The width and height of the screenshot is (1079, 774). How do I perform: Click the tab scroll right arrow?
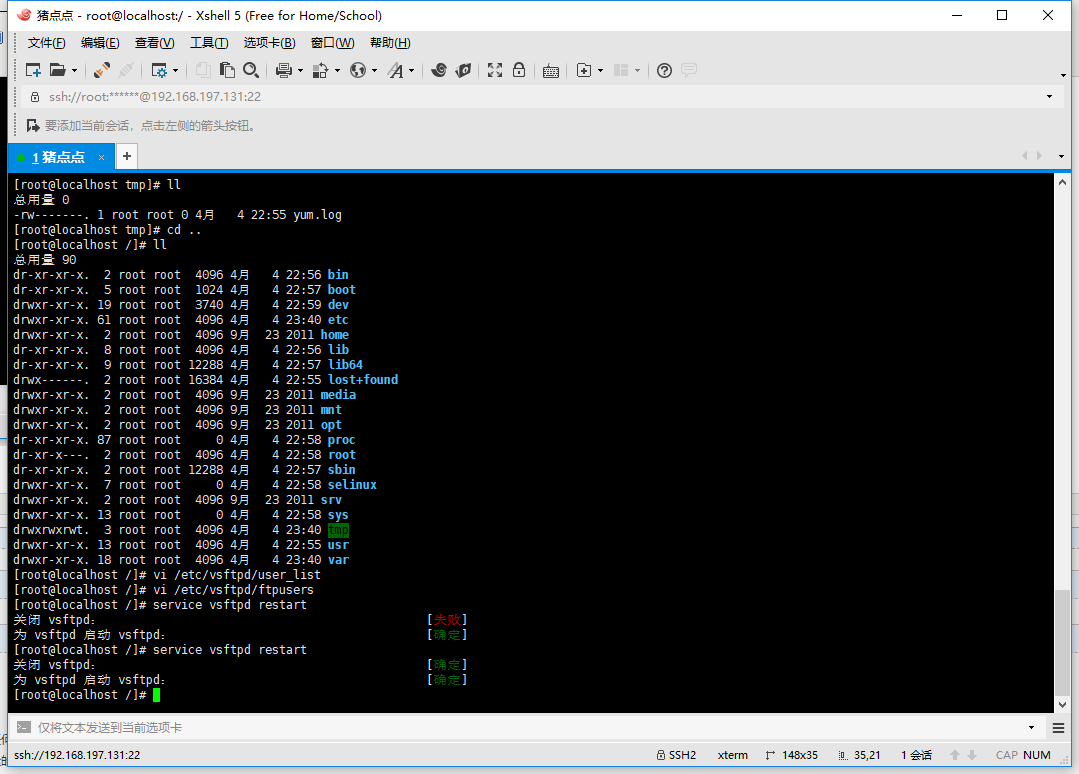pos(1039,156)
